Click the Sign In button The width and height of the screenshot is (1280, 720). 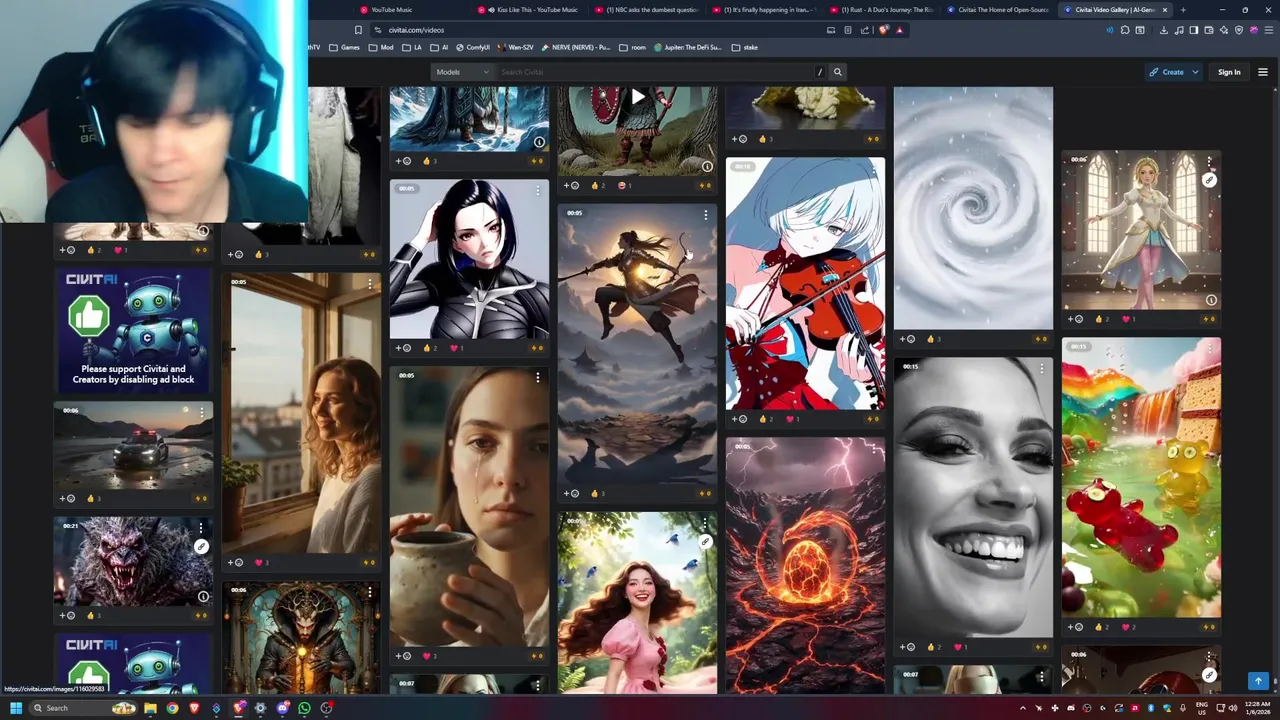coord(1229,72)
